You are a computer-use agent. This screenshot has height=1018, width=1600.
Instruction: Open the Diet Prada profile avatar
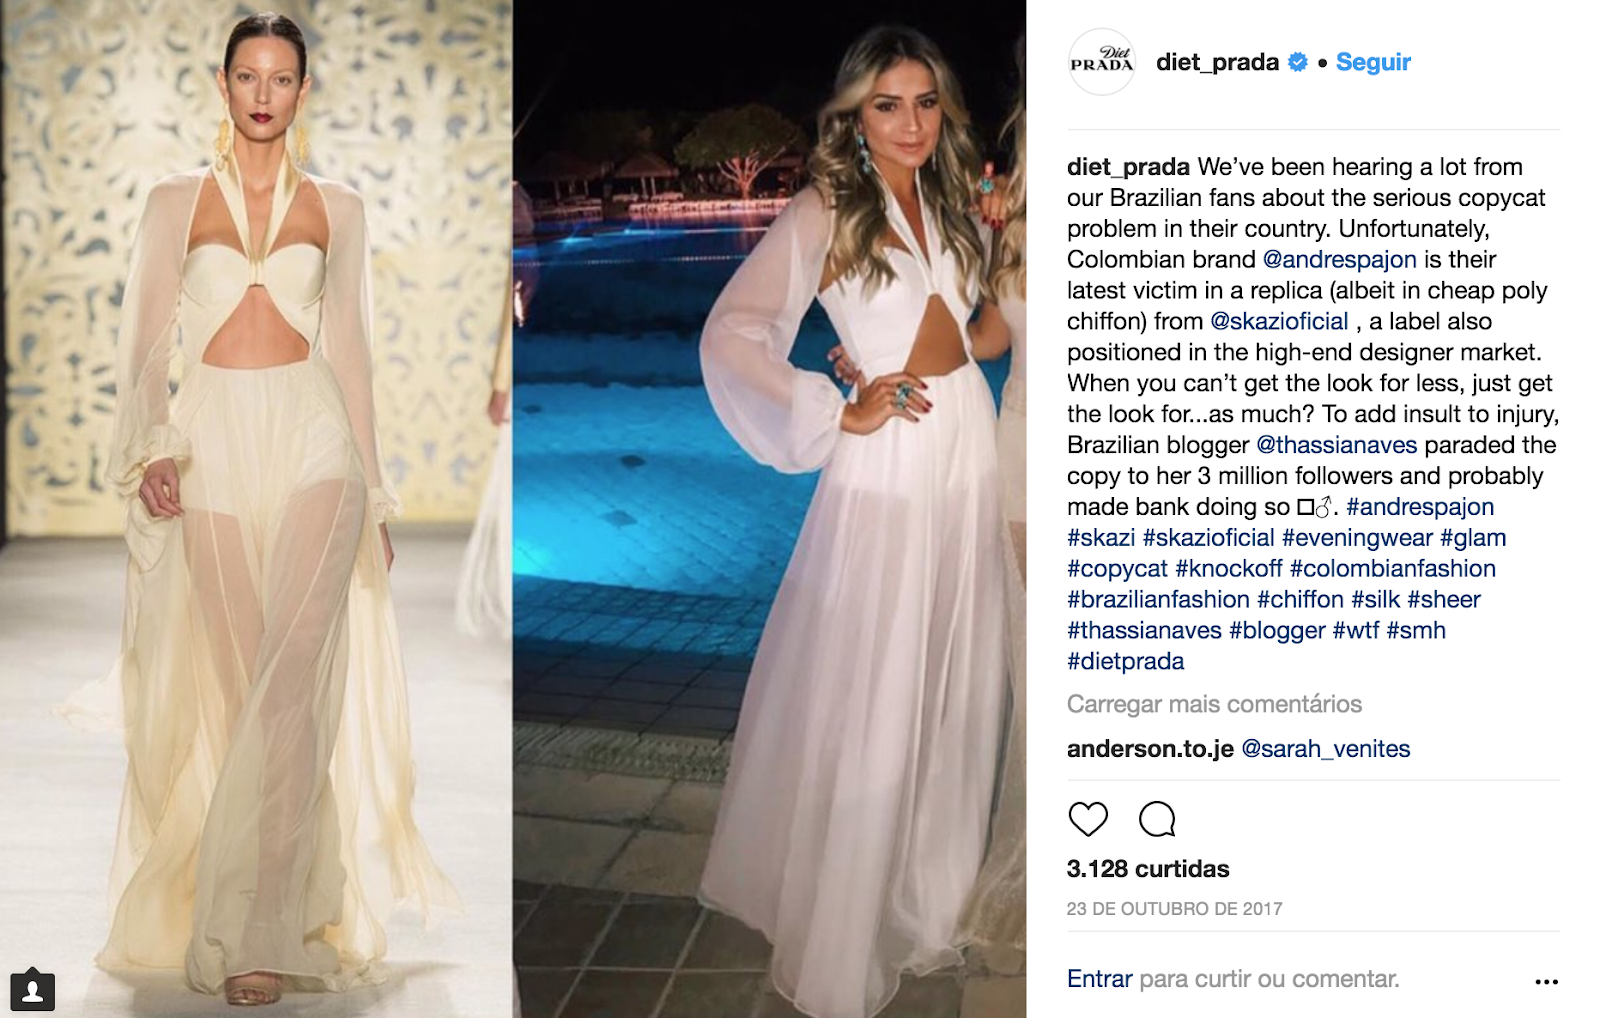1102,62
